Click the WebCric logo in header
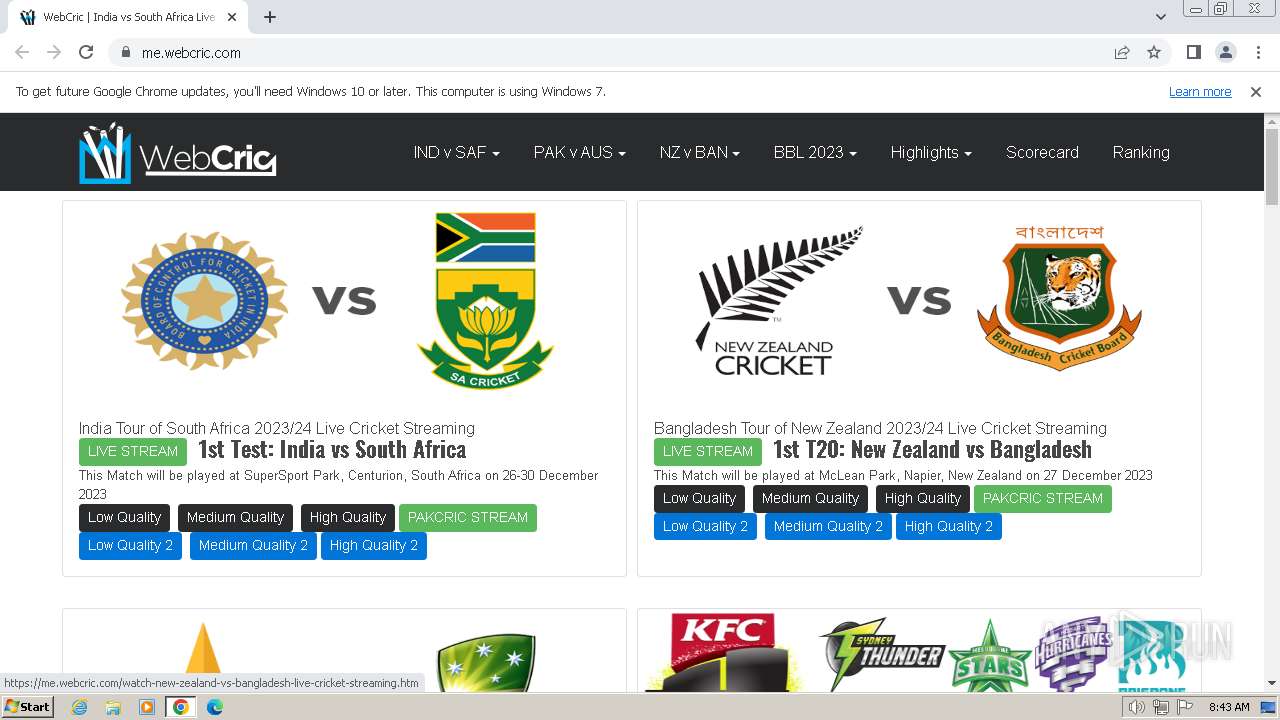The width and height of the screenshot is (1280, 720). coord(178,153)
